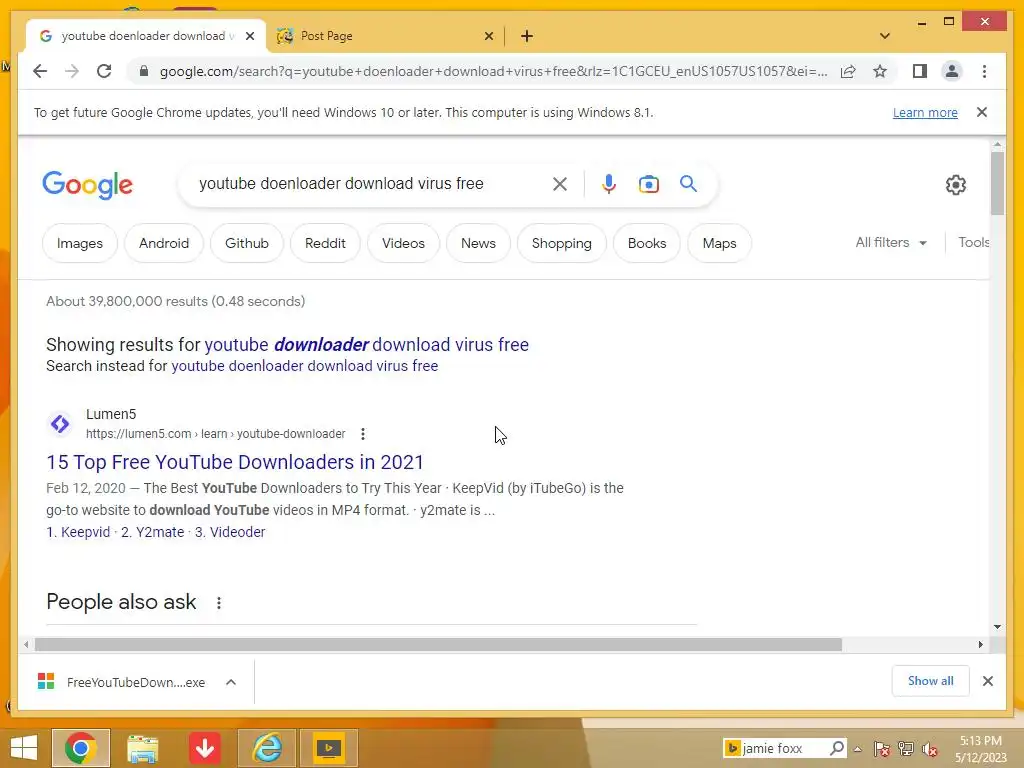Click the address bar URL
Viewport: 1024px width, 768px height.
pyautogui.click(x=493, y=71)
